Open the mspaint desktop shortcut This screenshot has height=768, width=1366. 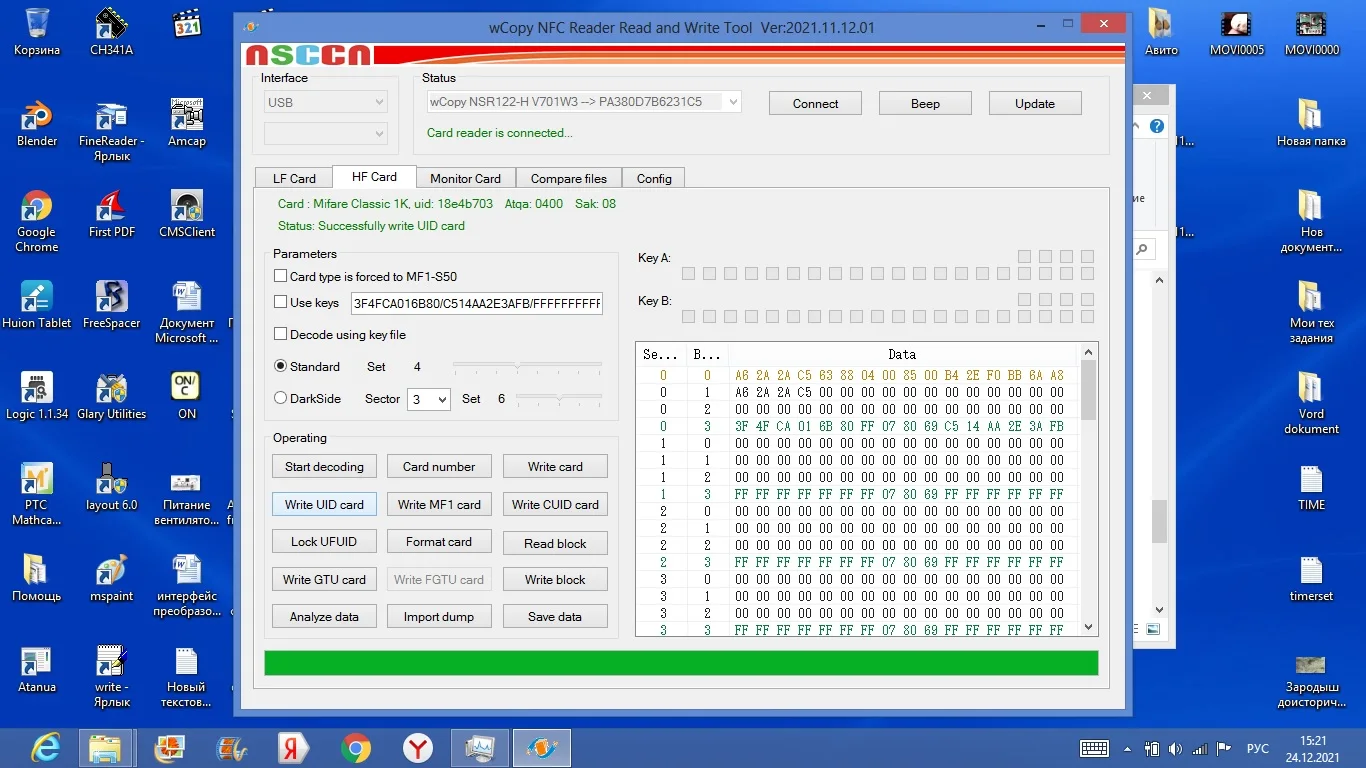point(111,578)
